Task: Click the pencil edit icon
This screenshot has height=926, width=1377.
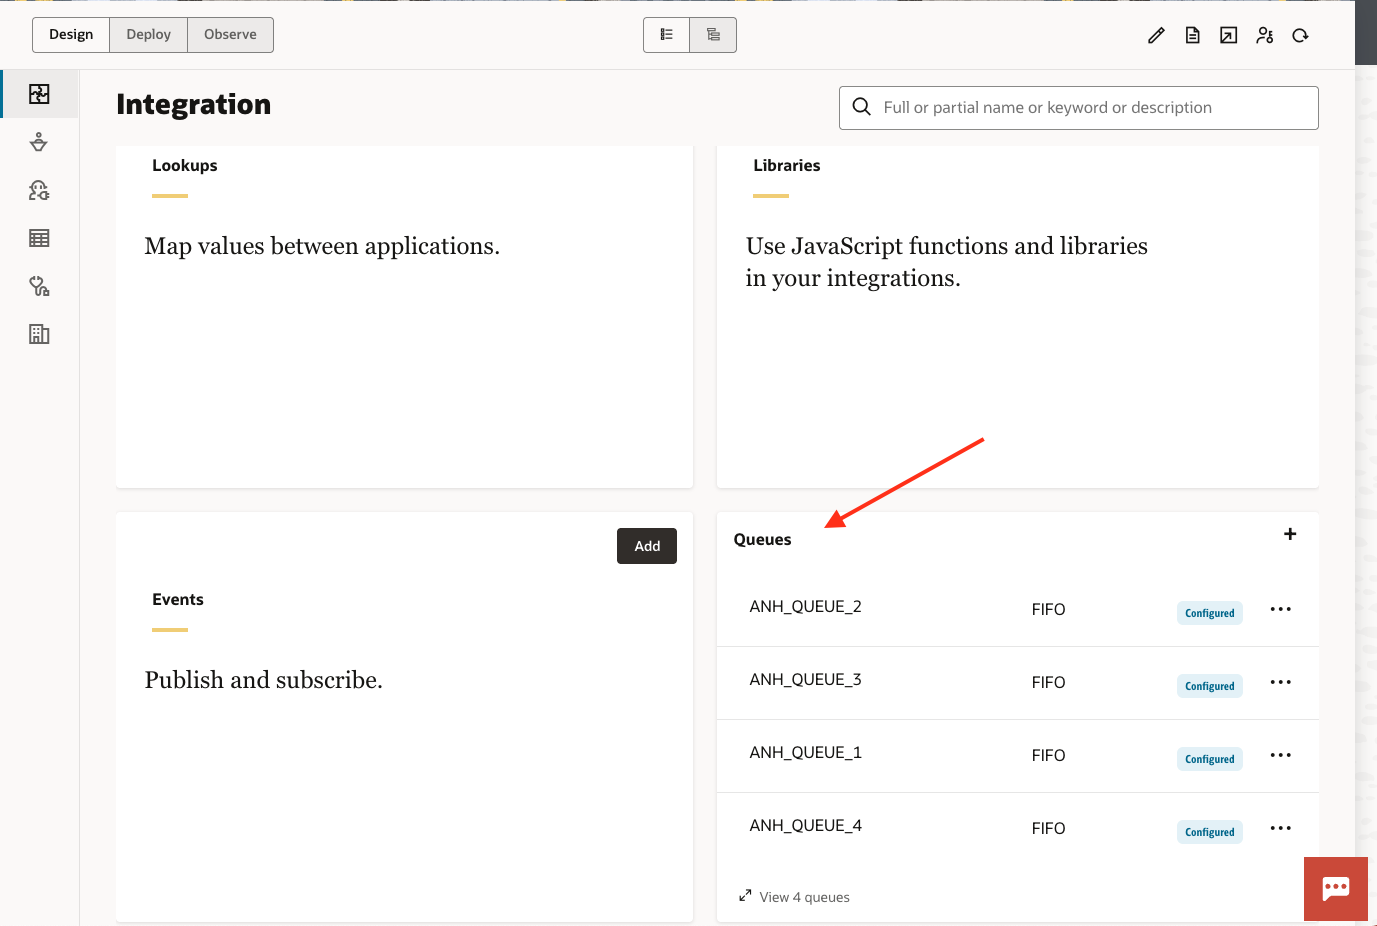Action: point(1156,36)
